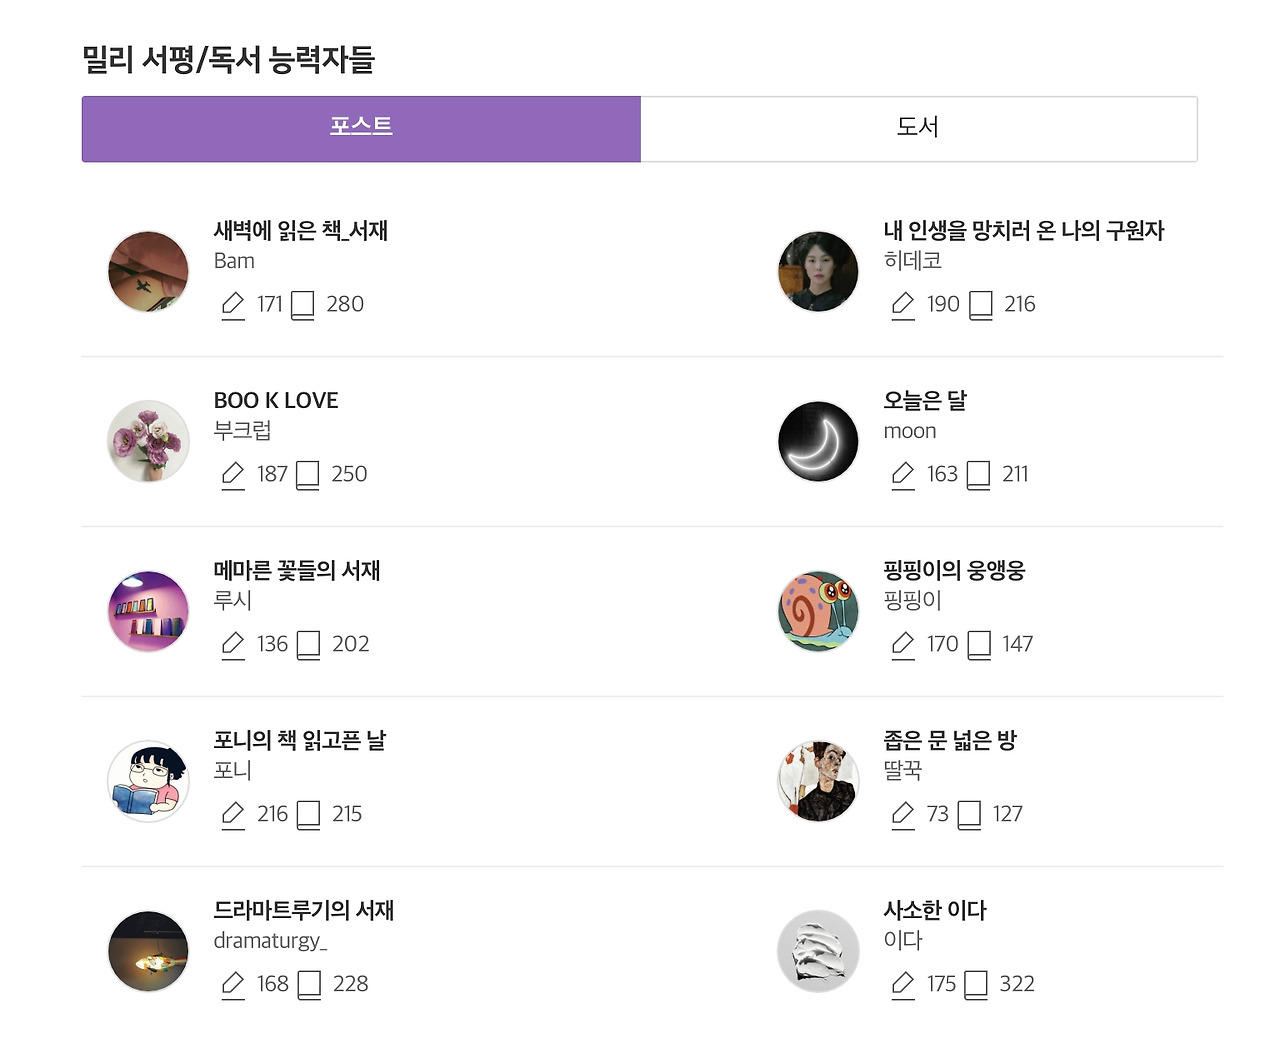The height and width of the screenshot is (1058, 1280).
Task: Open the moon crescent profile picture
Action: tap(818, 441)
